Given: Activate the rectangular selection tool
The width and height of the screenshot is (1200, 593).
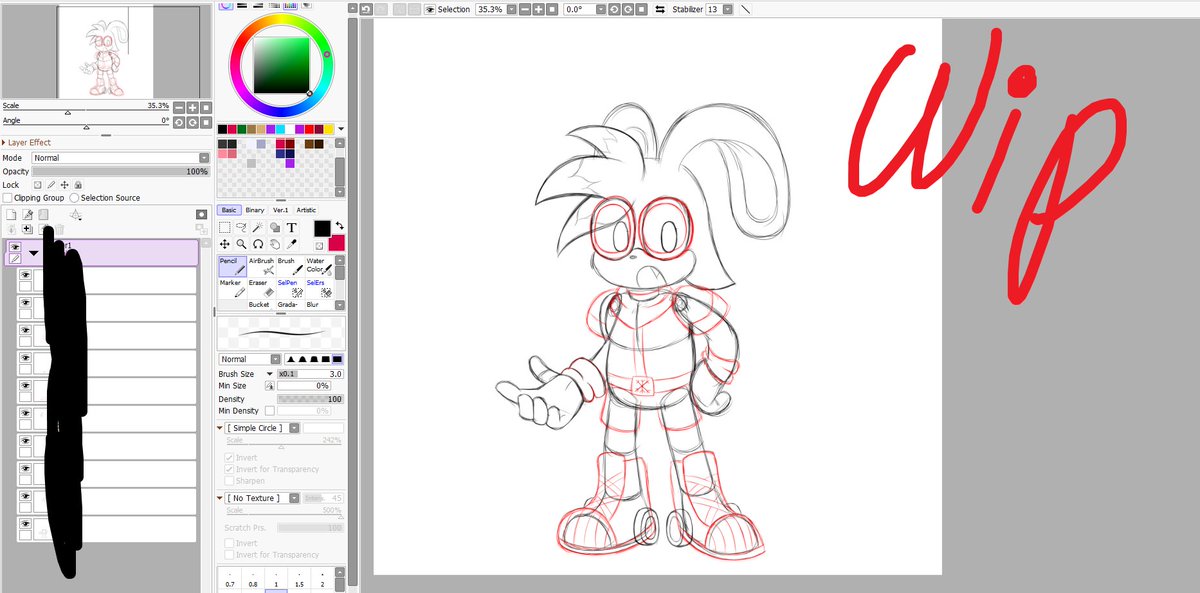Looking at the screenshot, I should click(x=224, y=227).
